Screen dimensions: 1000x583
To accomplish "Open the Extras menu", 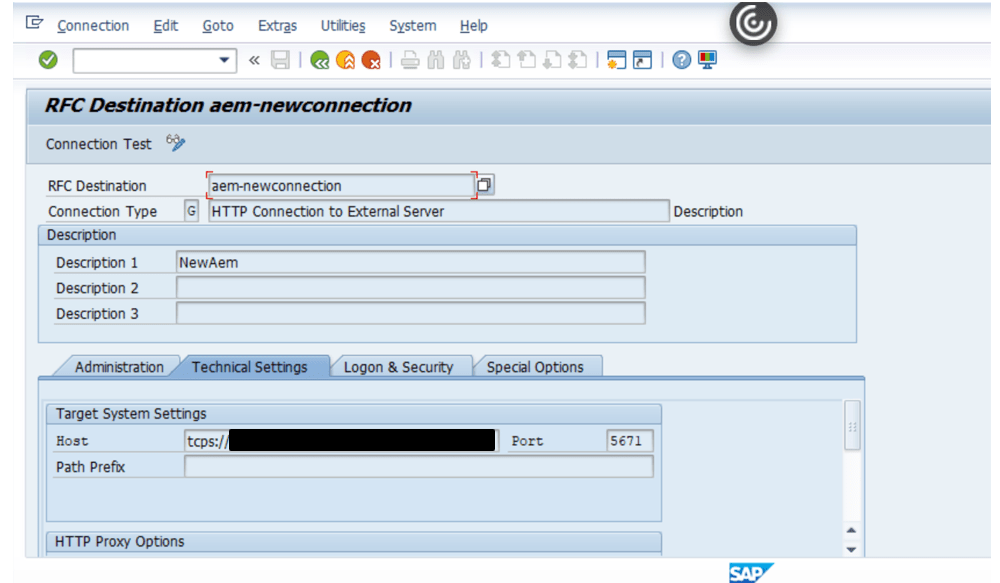I will click(277, 26).
